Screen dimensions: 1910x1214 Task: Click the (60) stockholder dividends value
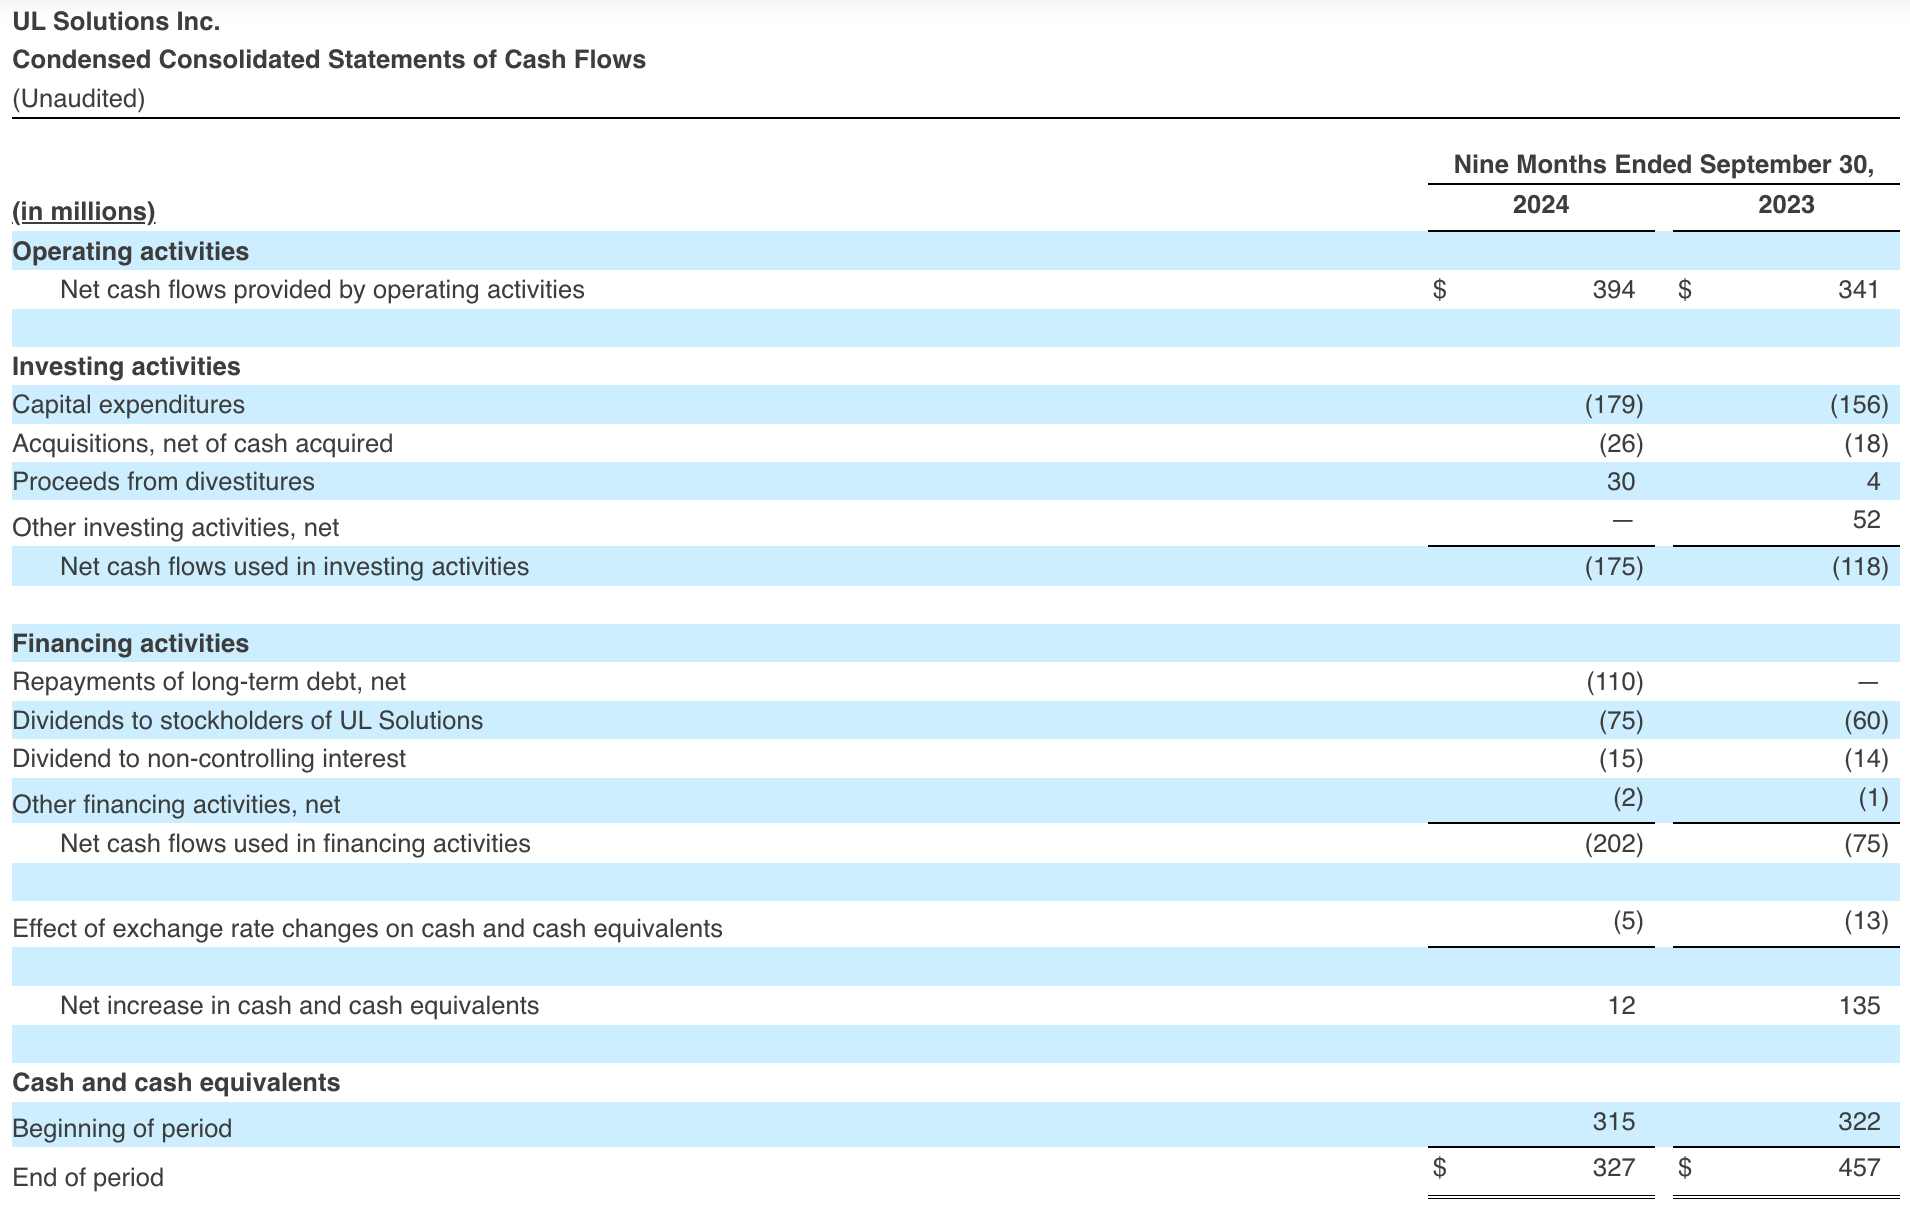[x=1867, y=721]
